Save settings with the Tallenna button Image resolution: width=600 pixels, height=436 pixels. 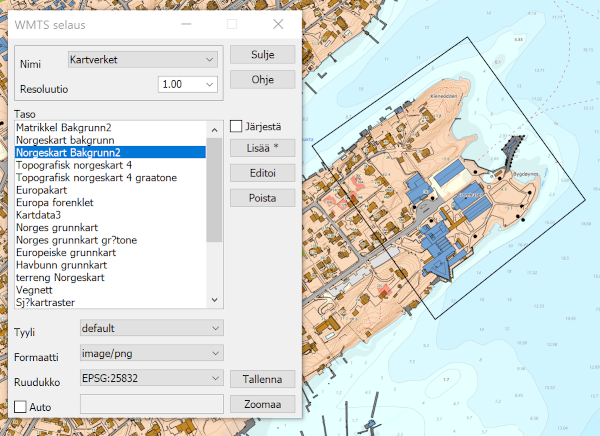tap(263, 380)
